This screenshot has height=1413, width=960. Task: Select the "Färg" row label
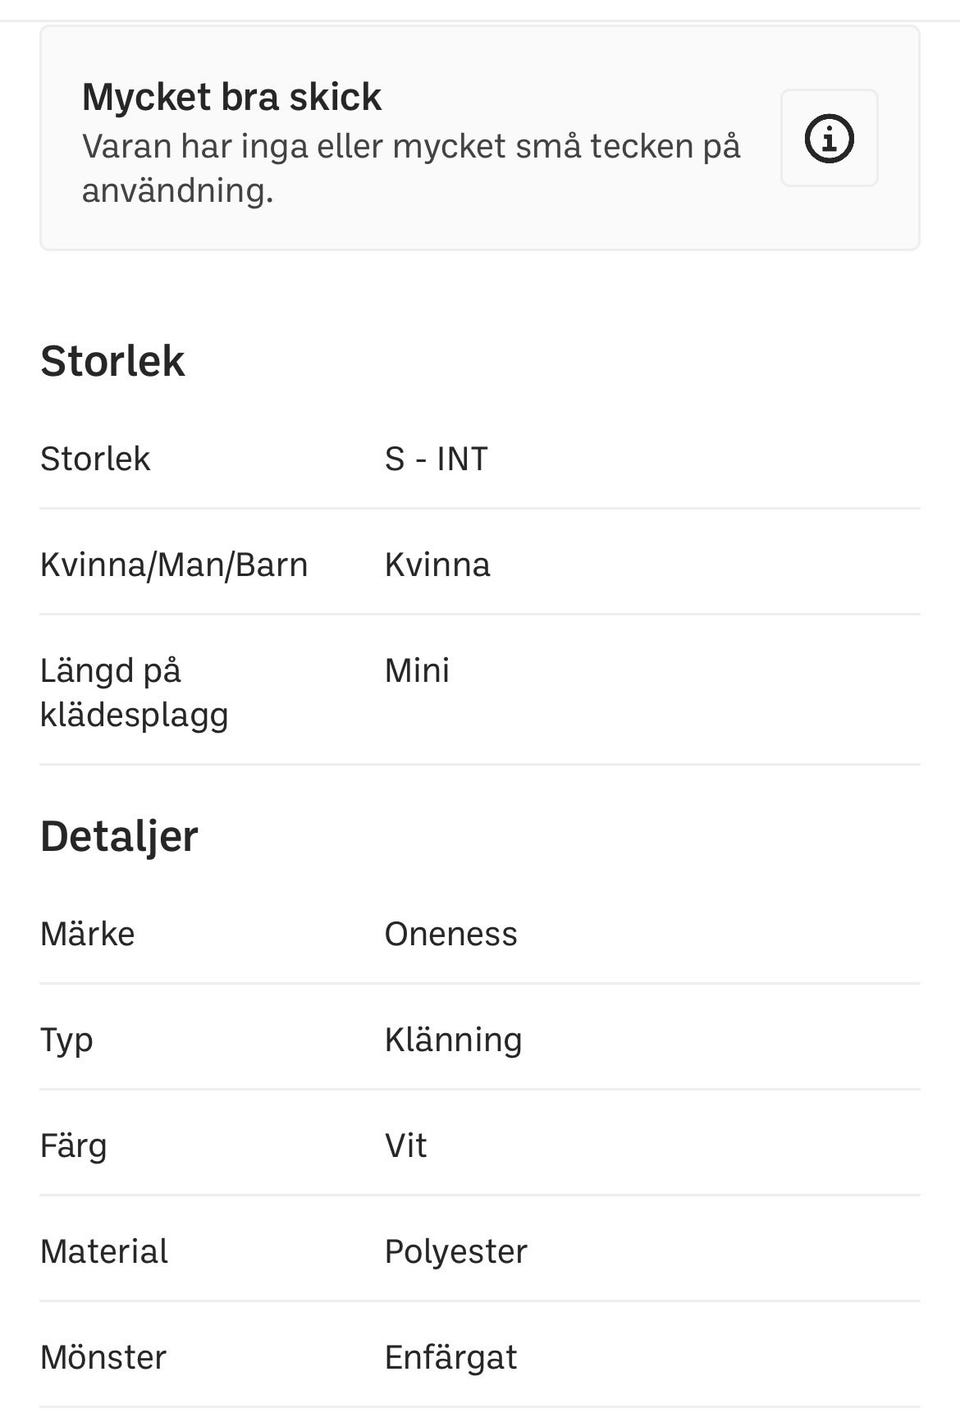click(x=73, y=1146)
